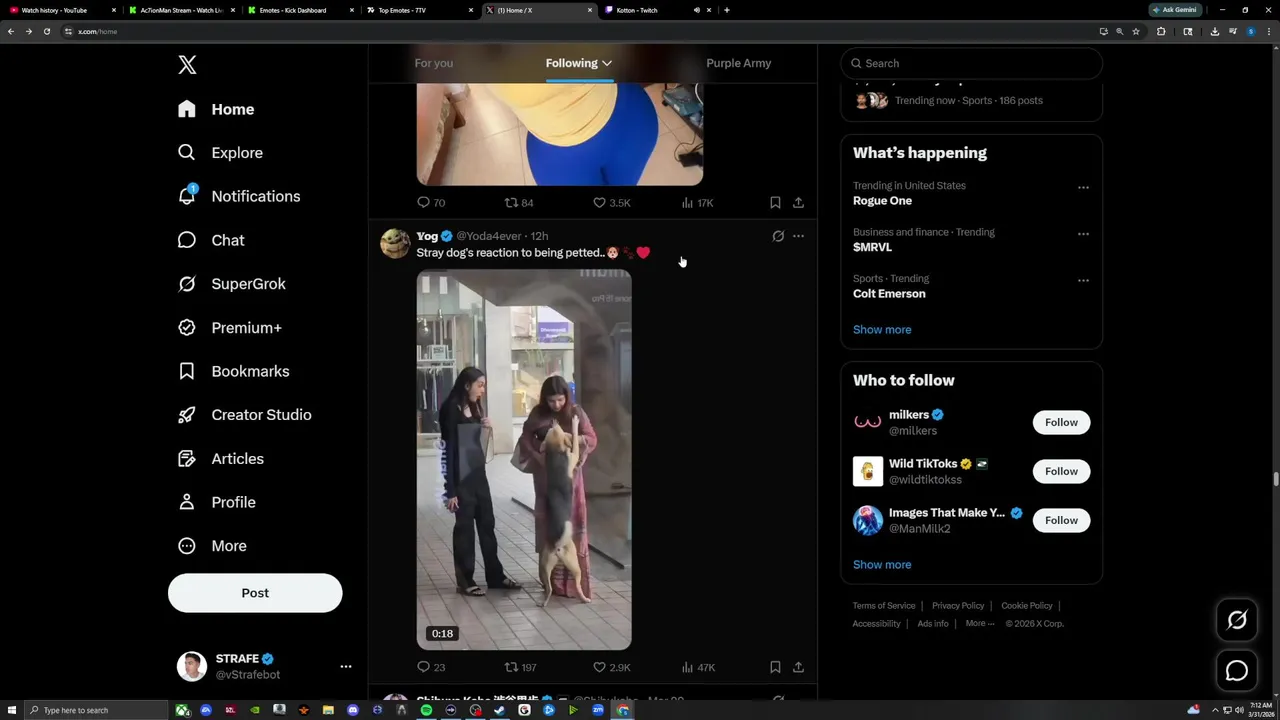Click the Post button

pyautogui.click(x=255, y=593)
